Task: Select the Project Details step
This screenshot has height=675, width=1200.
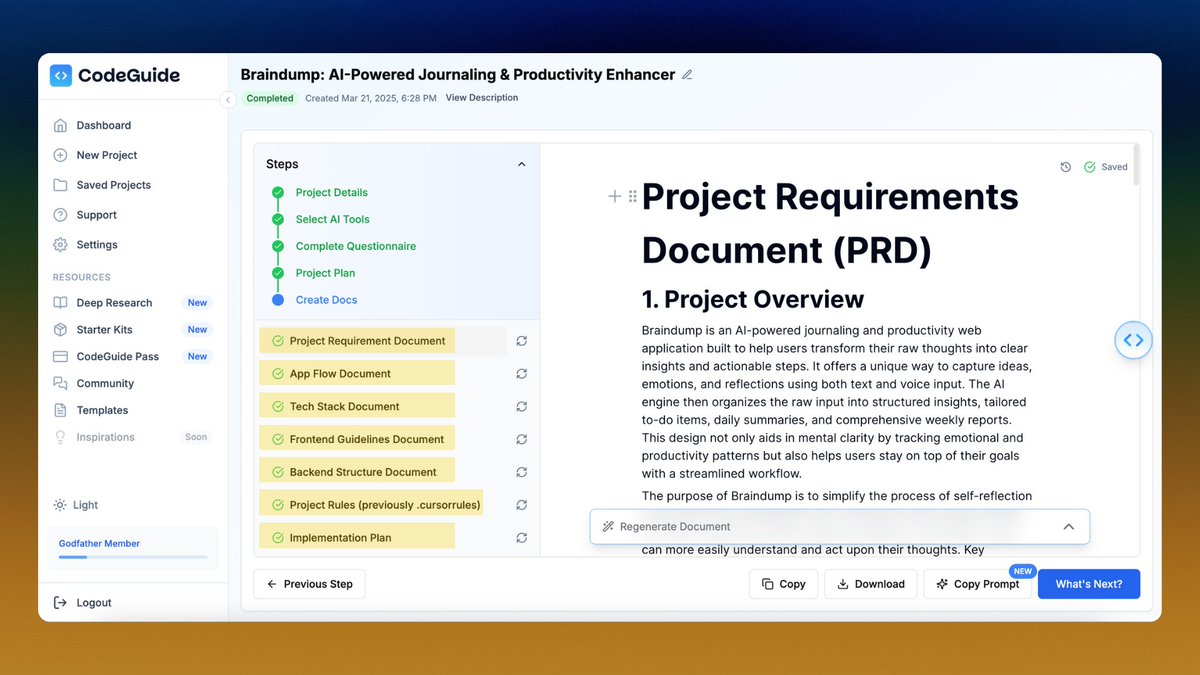Action: (331, 193)
